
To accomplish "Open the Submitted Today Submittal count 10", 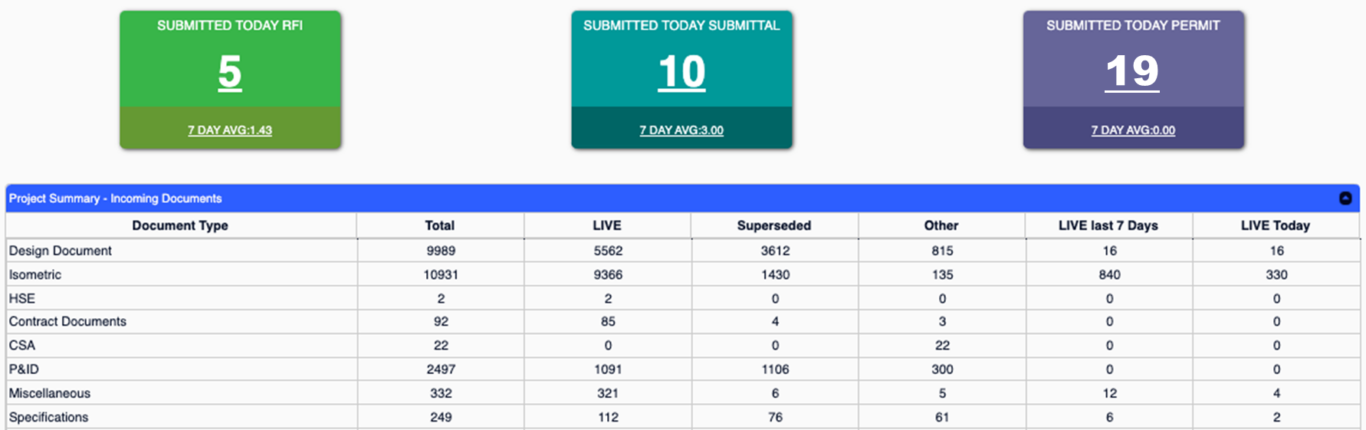I will point(682,72).
